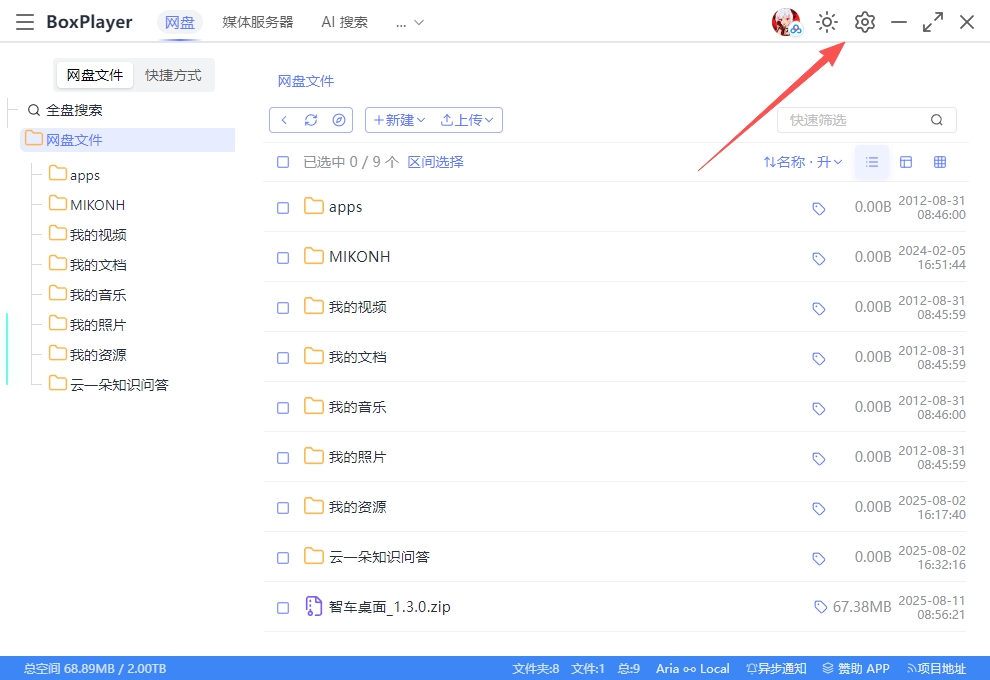Open the 上传 dropdown
The height and width of the screenshot is (680, 990).
[467, 120]
